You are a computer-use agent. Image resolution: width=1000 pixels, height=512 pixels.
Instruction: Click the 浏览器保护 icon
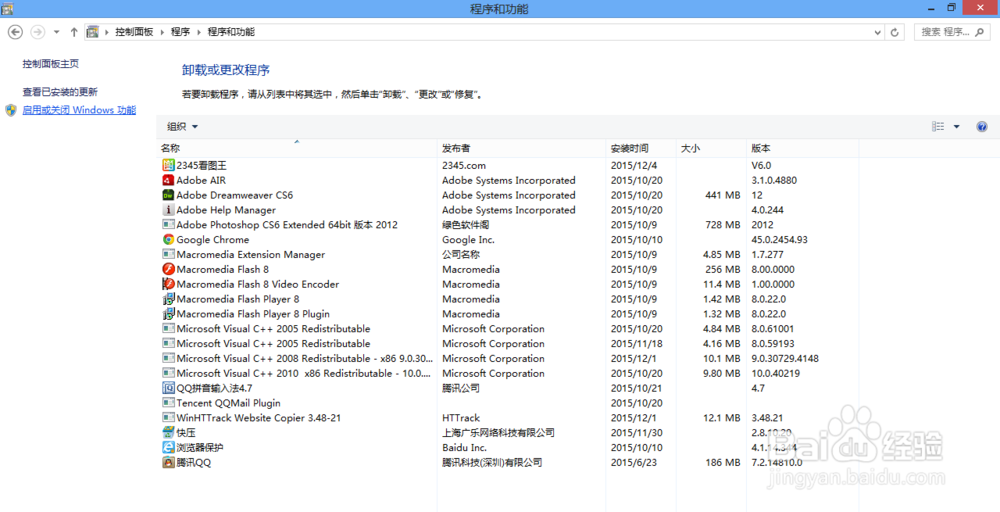(x=168, y=447)
